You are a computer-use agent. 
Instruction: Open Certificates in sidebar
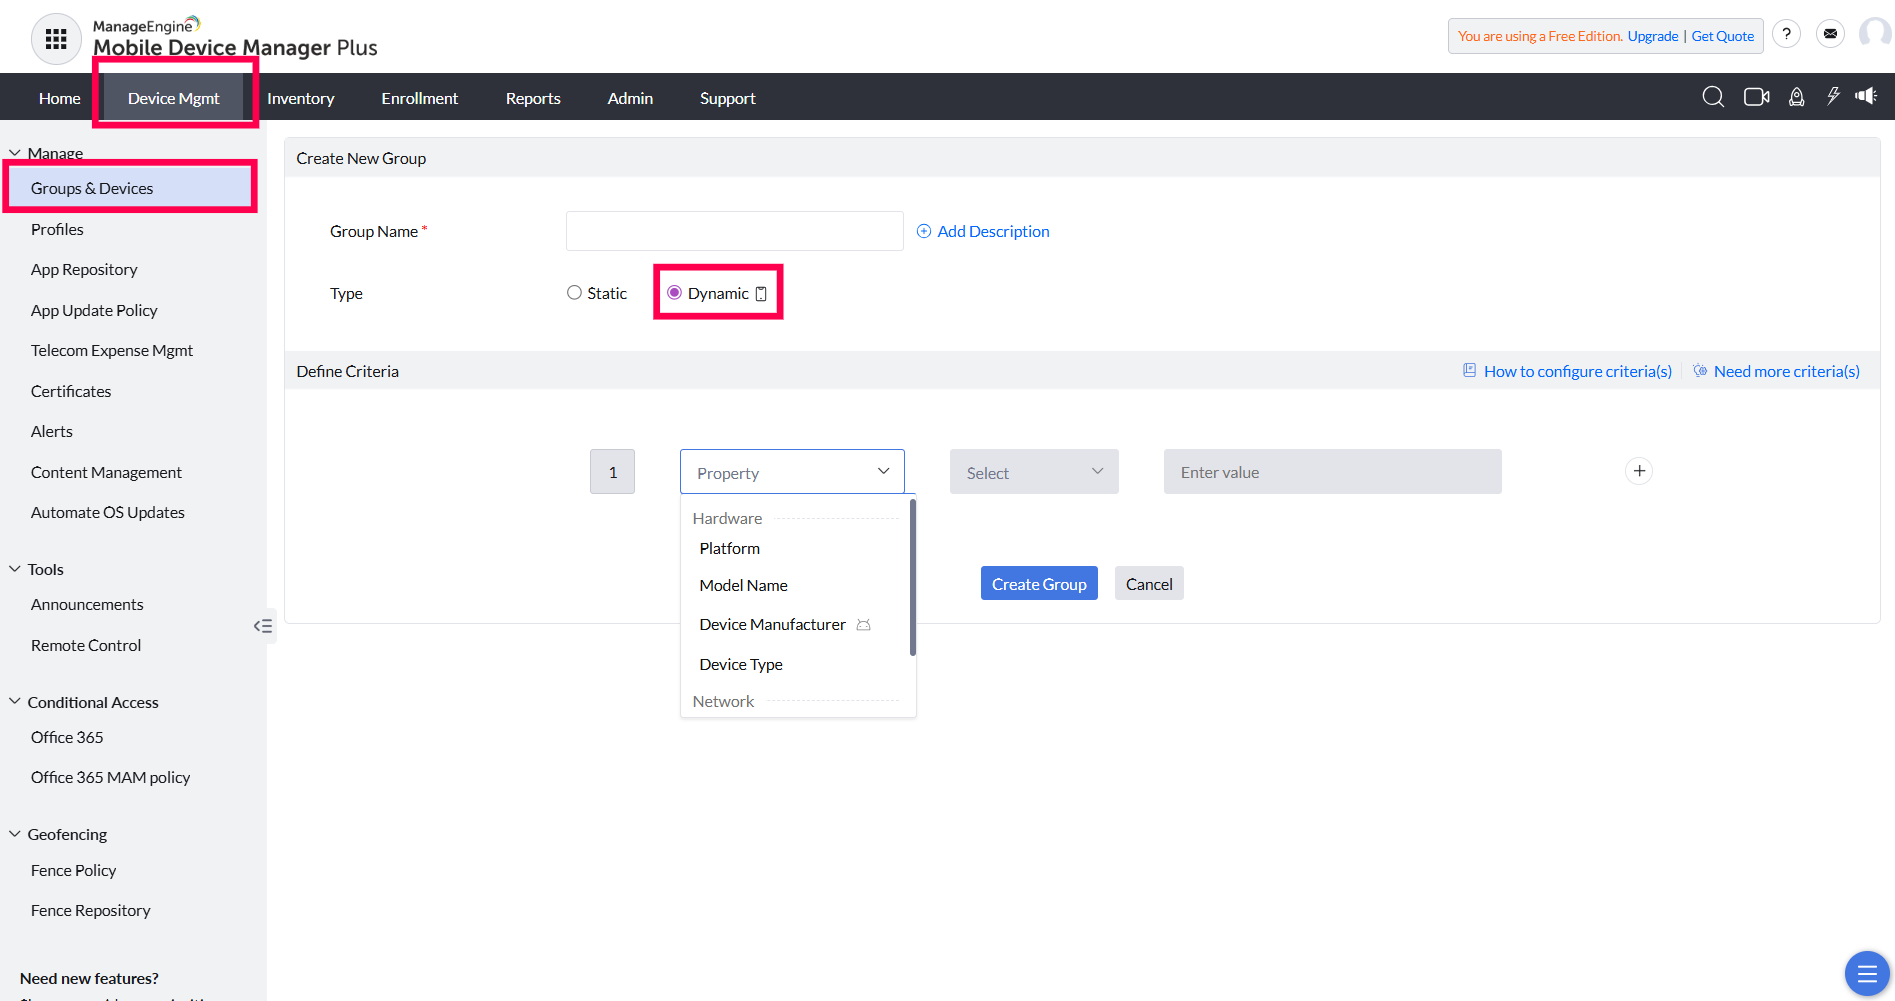(x=71, y=391)
